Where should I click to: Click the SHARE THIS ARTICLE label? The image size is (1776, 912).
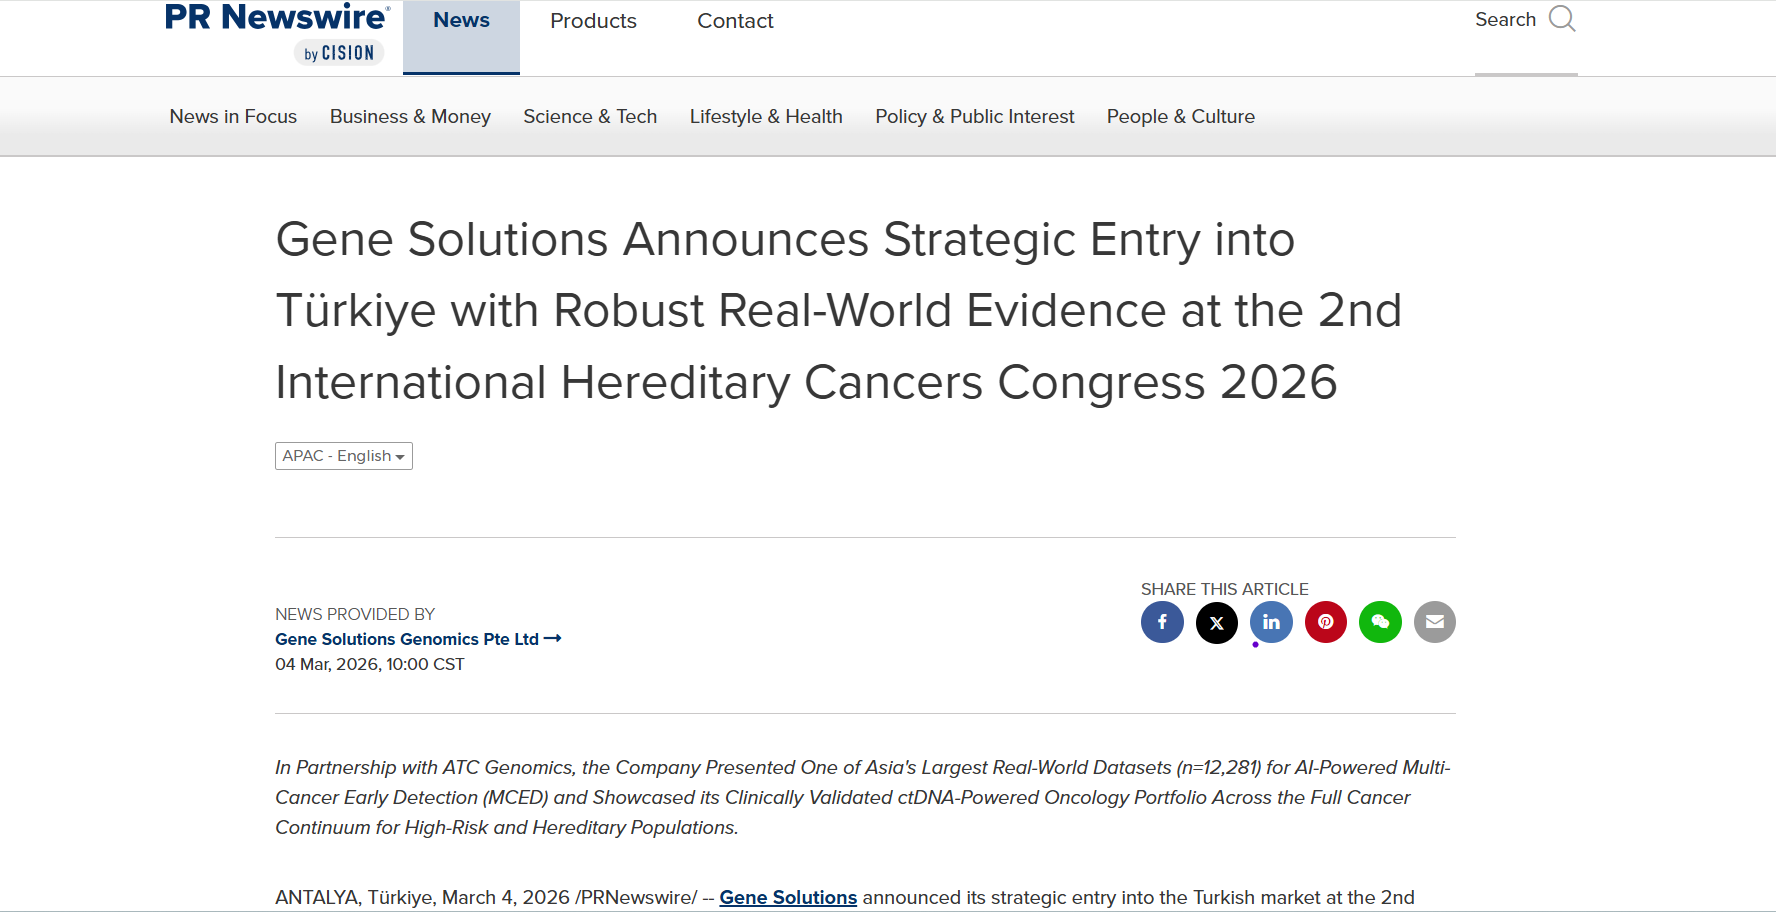[x=1225, y=589]
